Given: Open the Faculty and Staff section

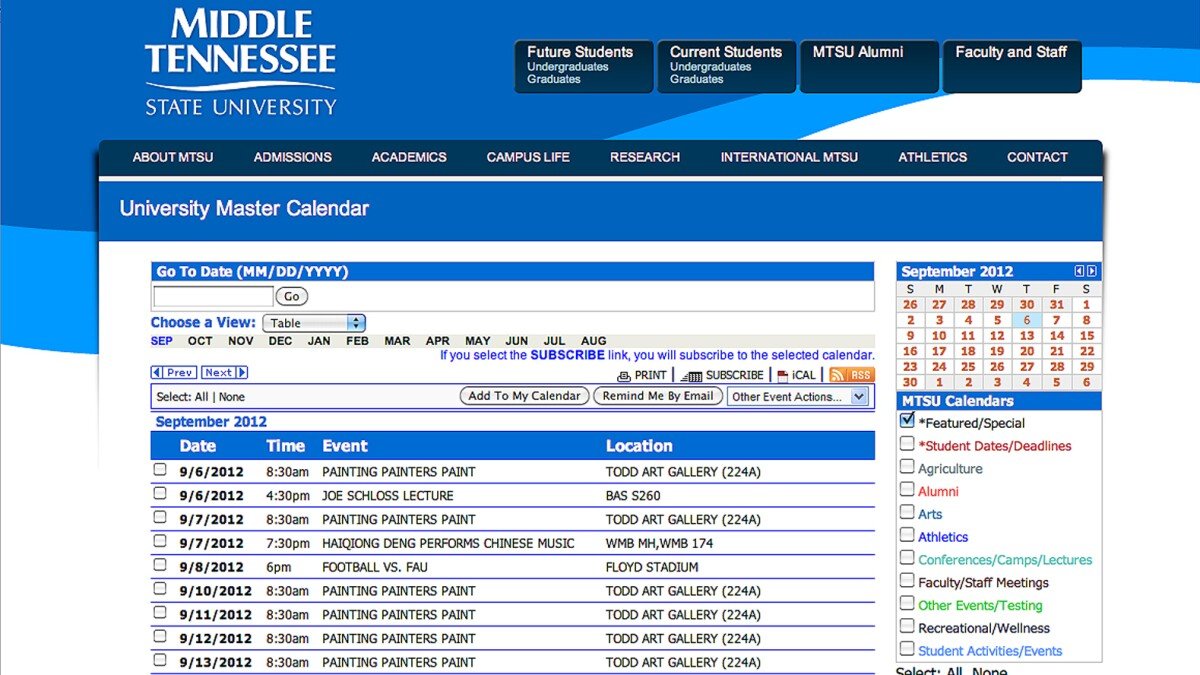Looking at the screenshot, I should click(x=1012, y=66).
